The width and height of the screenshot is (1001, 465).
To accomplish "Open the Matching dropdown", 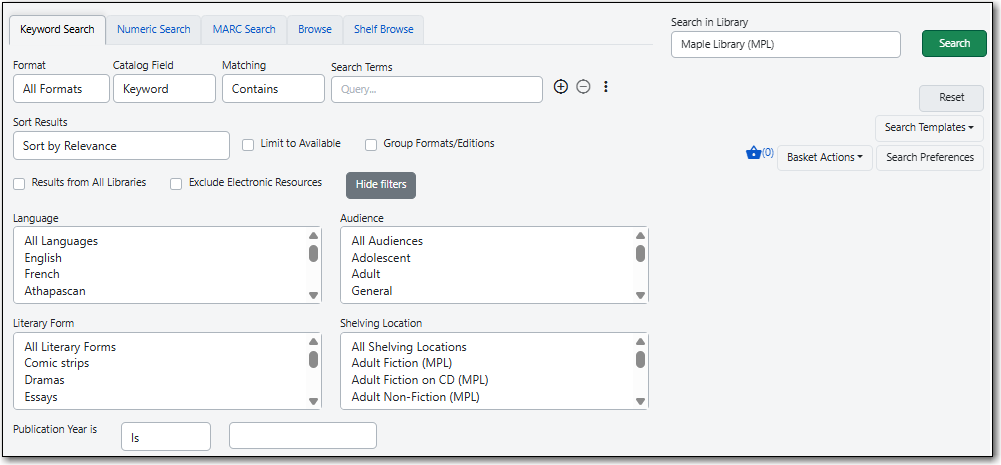I will pyautogui.click(x=273, y=89).
